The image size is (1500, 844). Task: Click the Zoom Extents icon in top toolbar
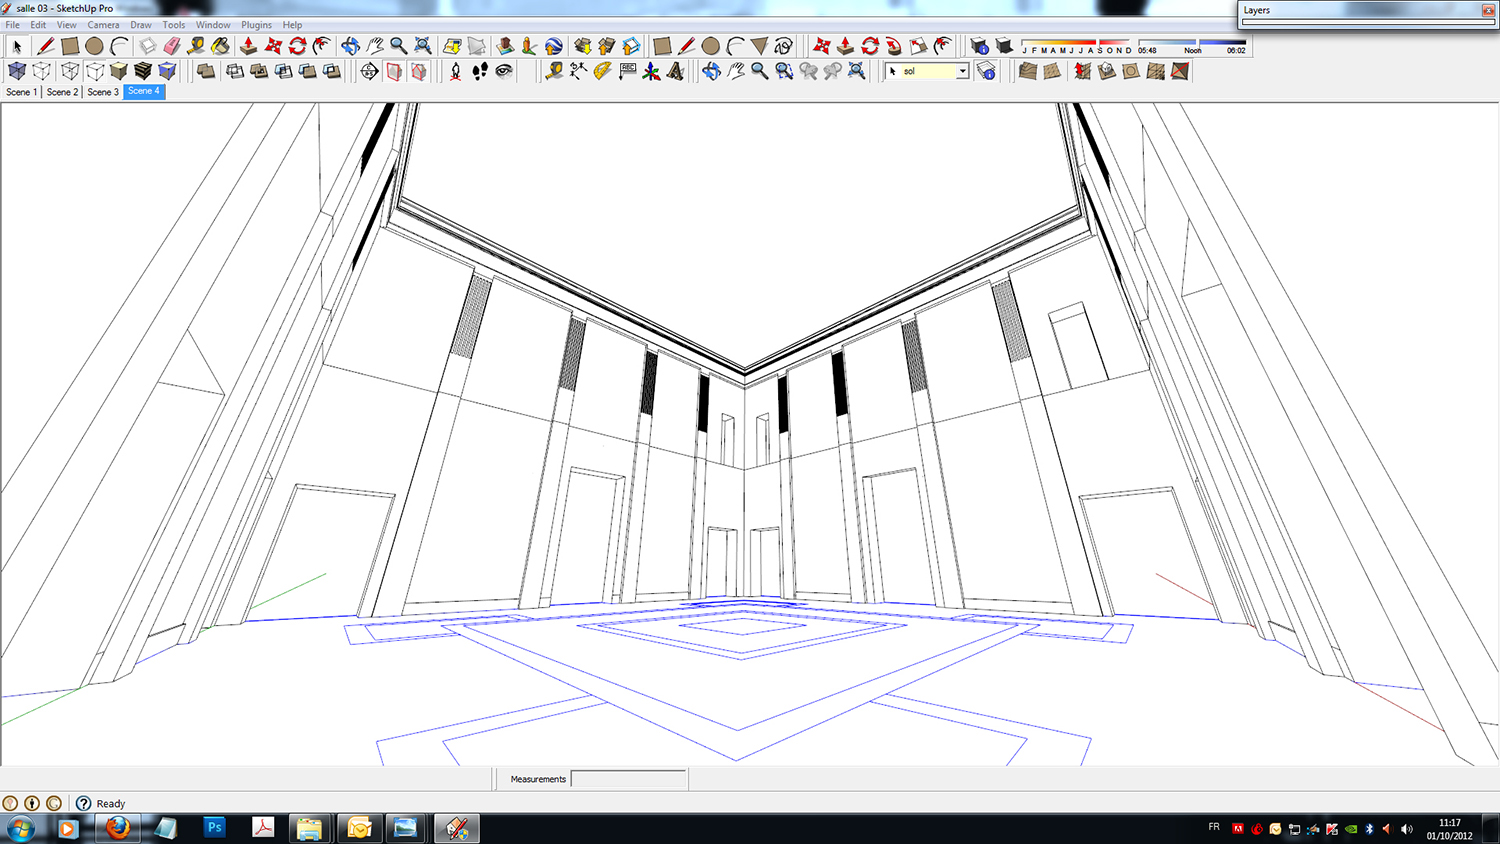pos(423,46)
